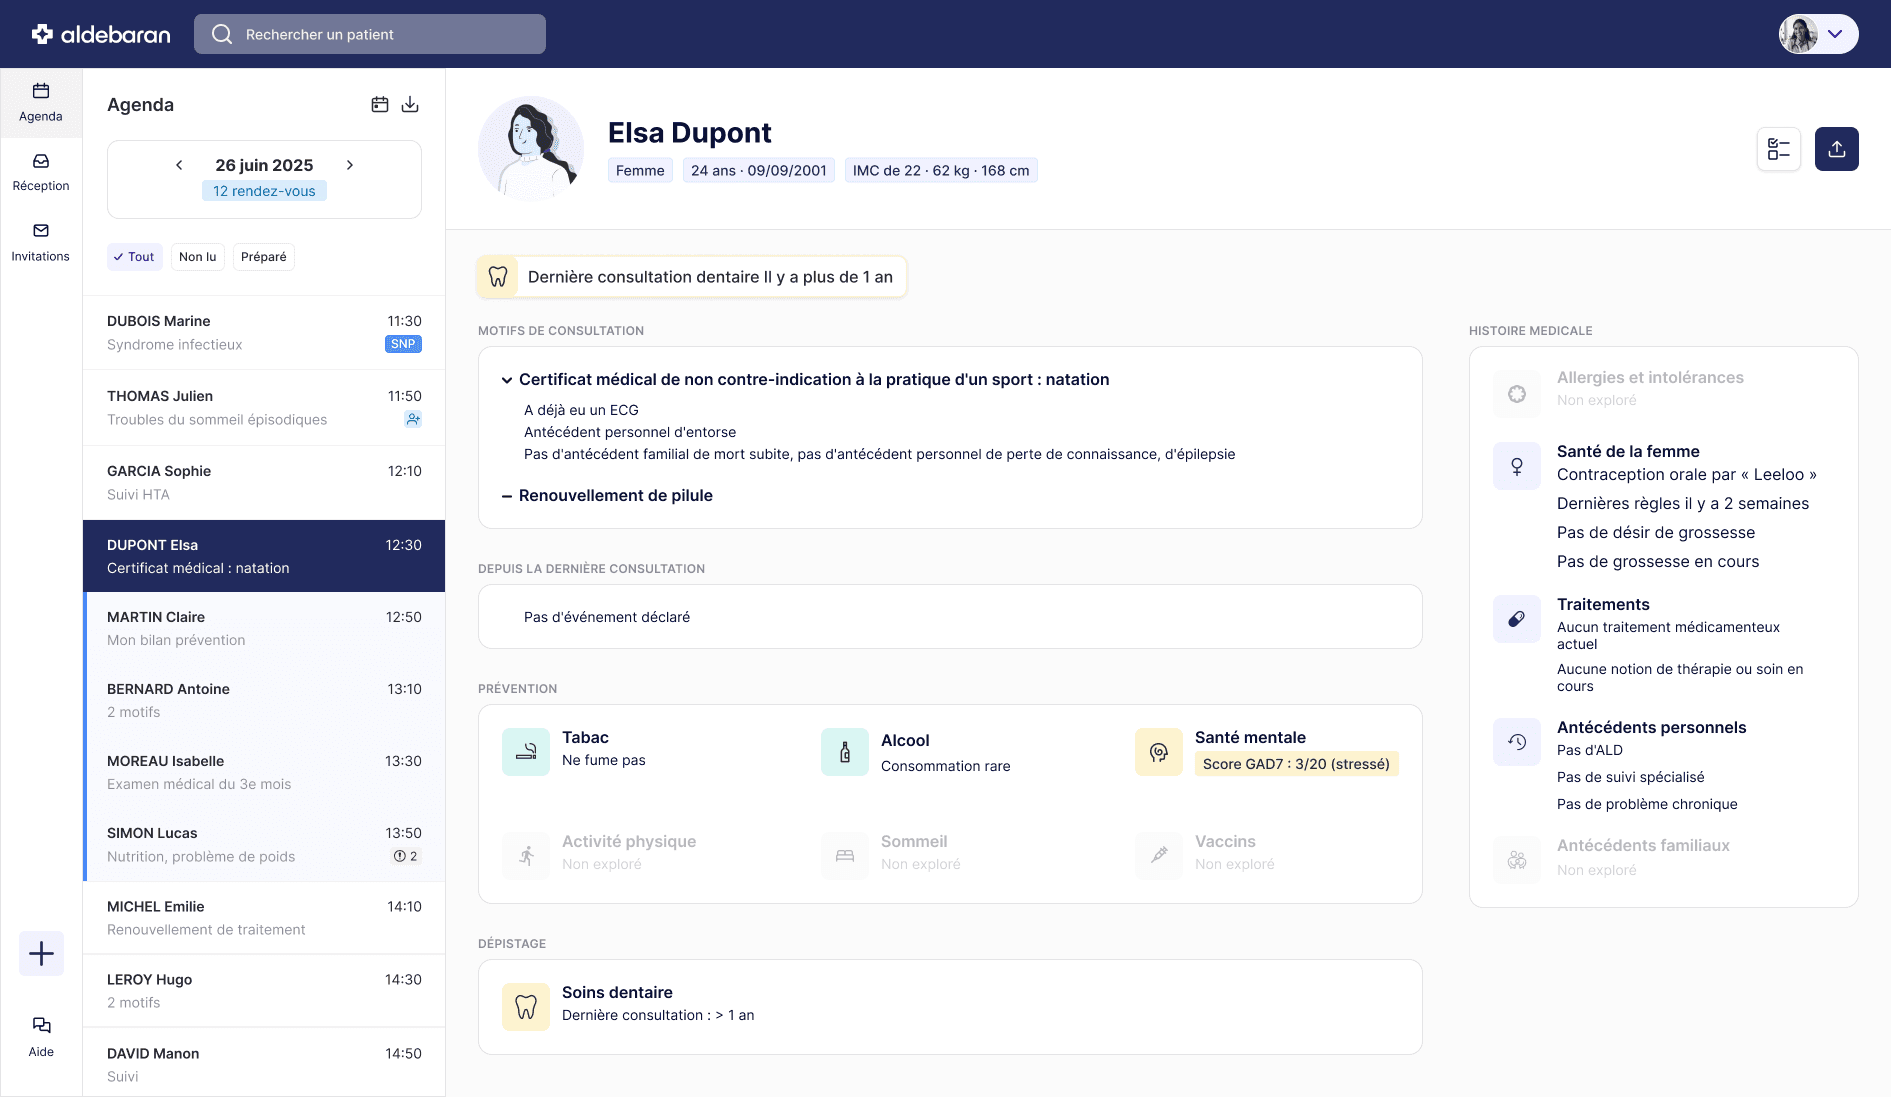Click the Femme gender tag
The width and height of the screenshot is (1891, 1097).
pyautogui.click(x=640, y=171)
